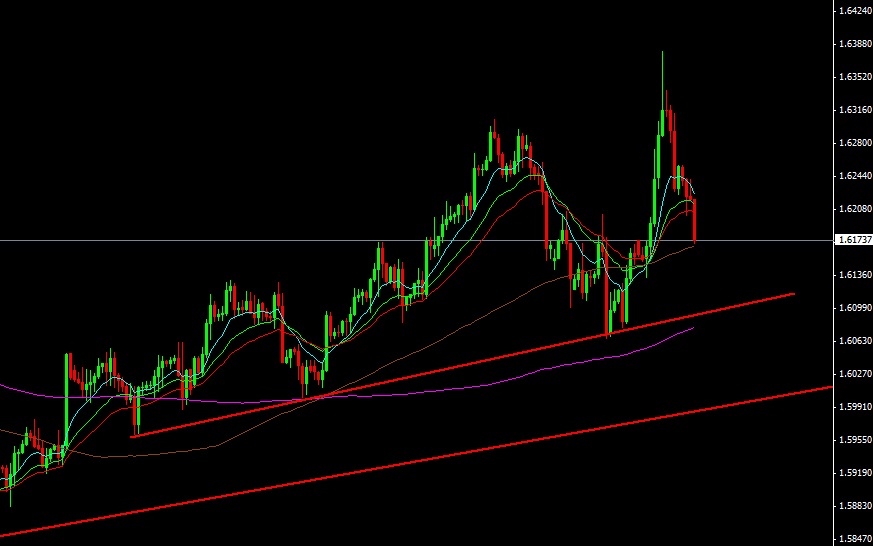Click the 1.59910 price axis label
Image resolution: width=873 pixels, height=546 pixels.
point(855,406)
